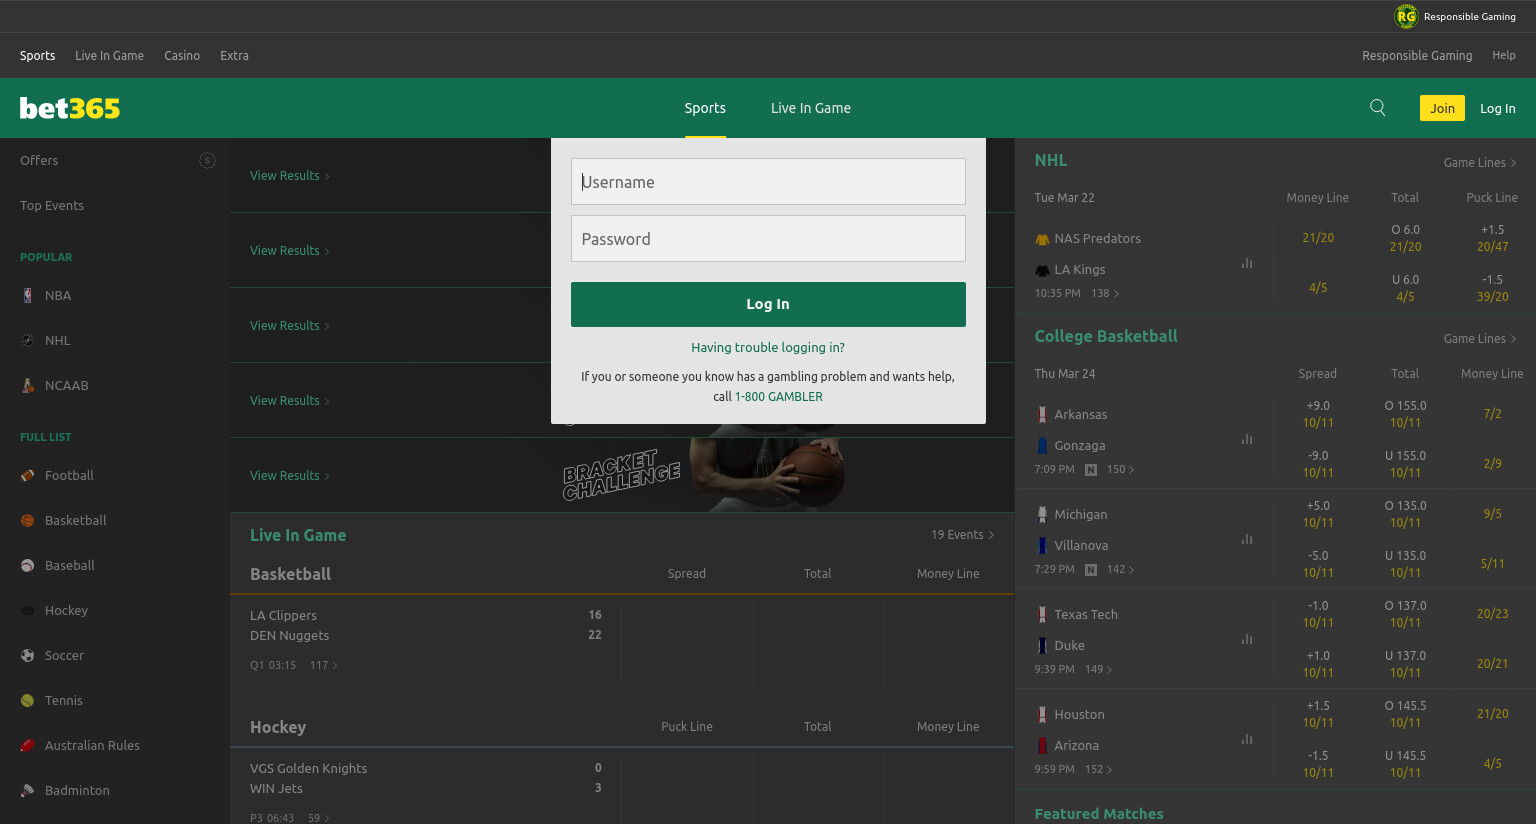Focus the Password field

click(768, 239)
